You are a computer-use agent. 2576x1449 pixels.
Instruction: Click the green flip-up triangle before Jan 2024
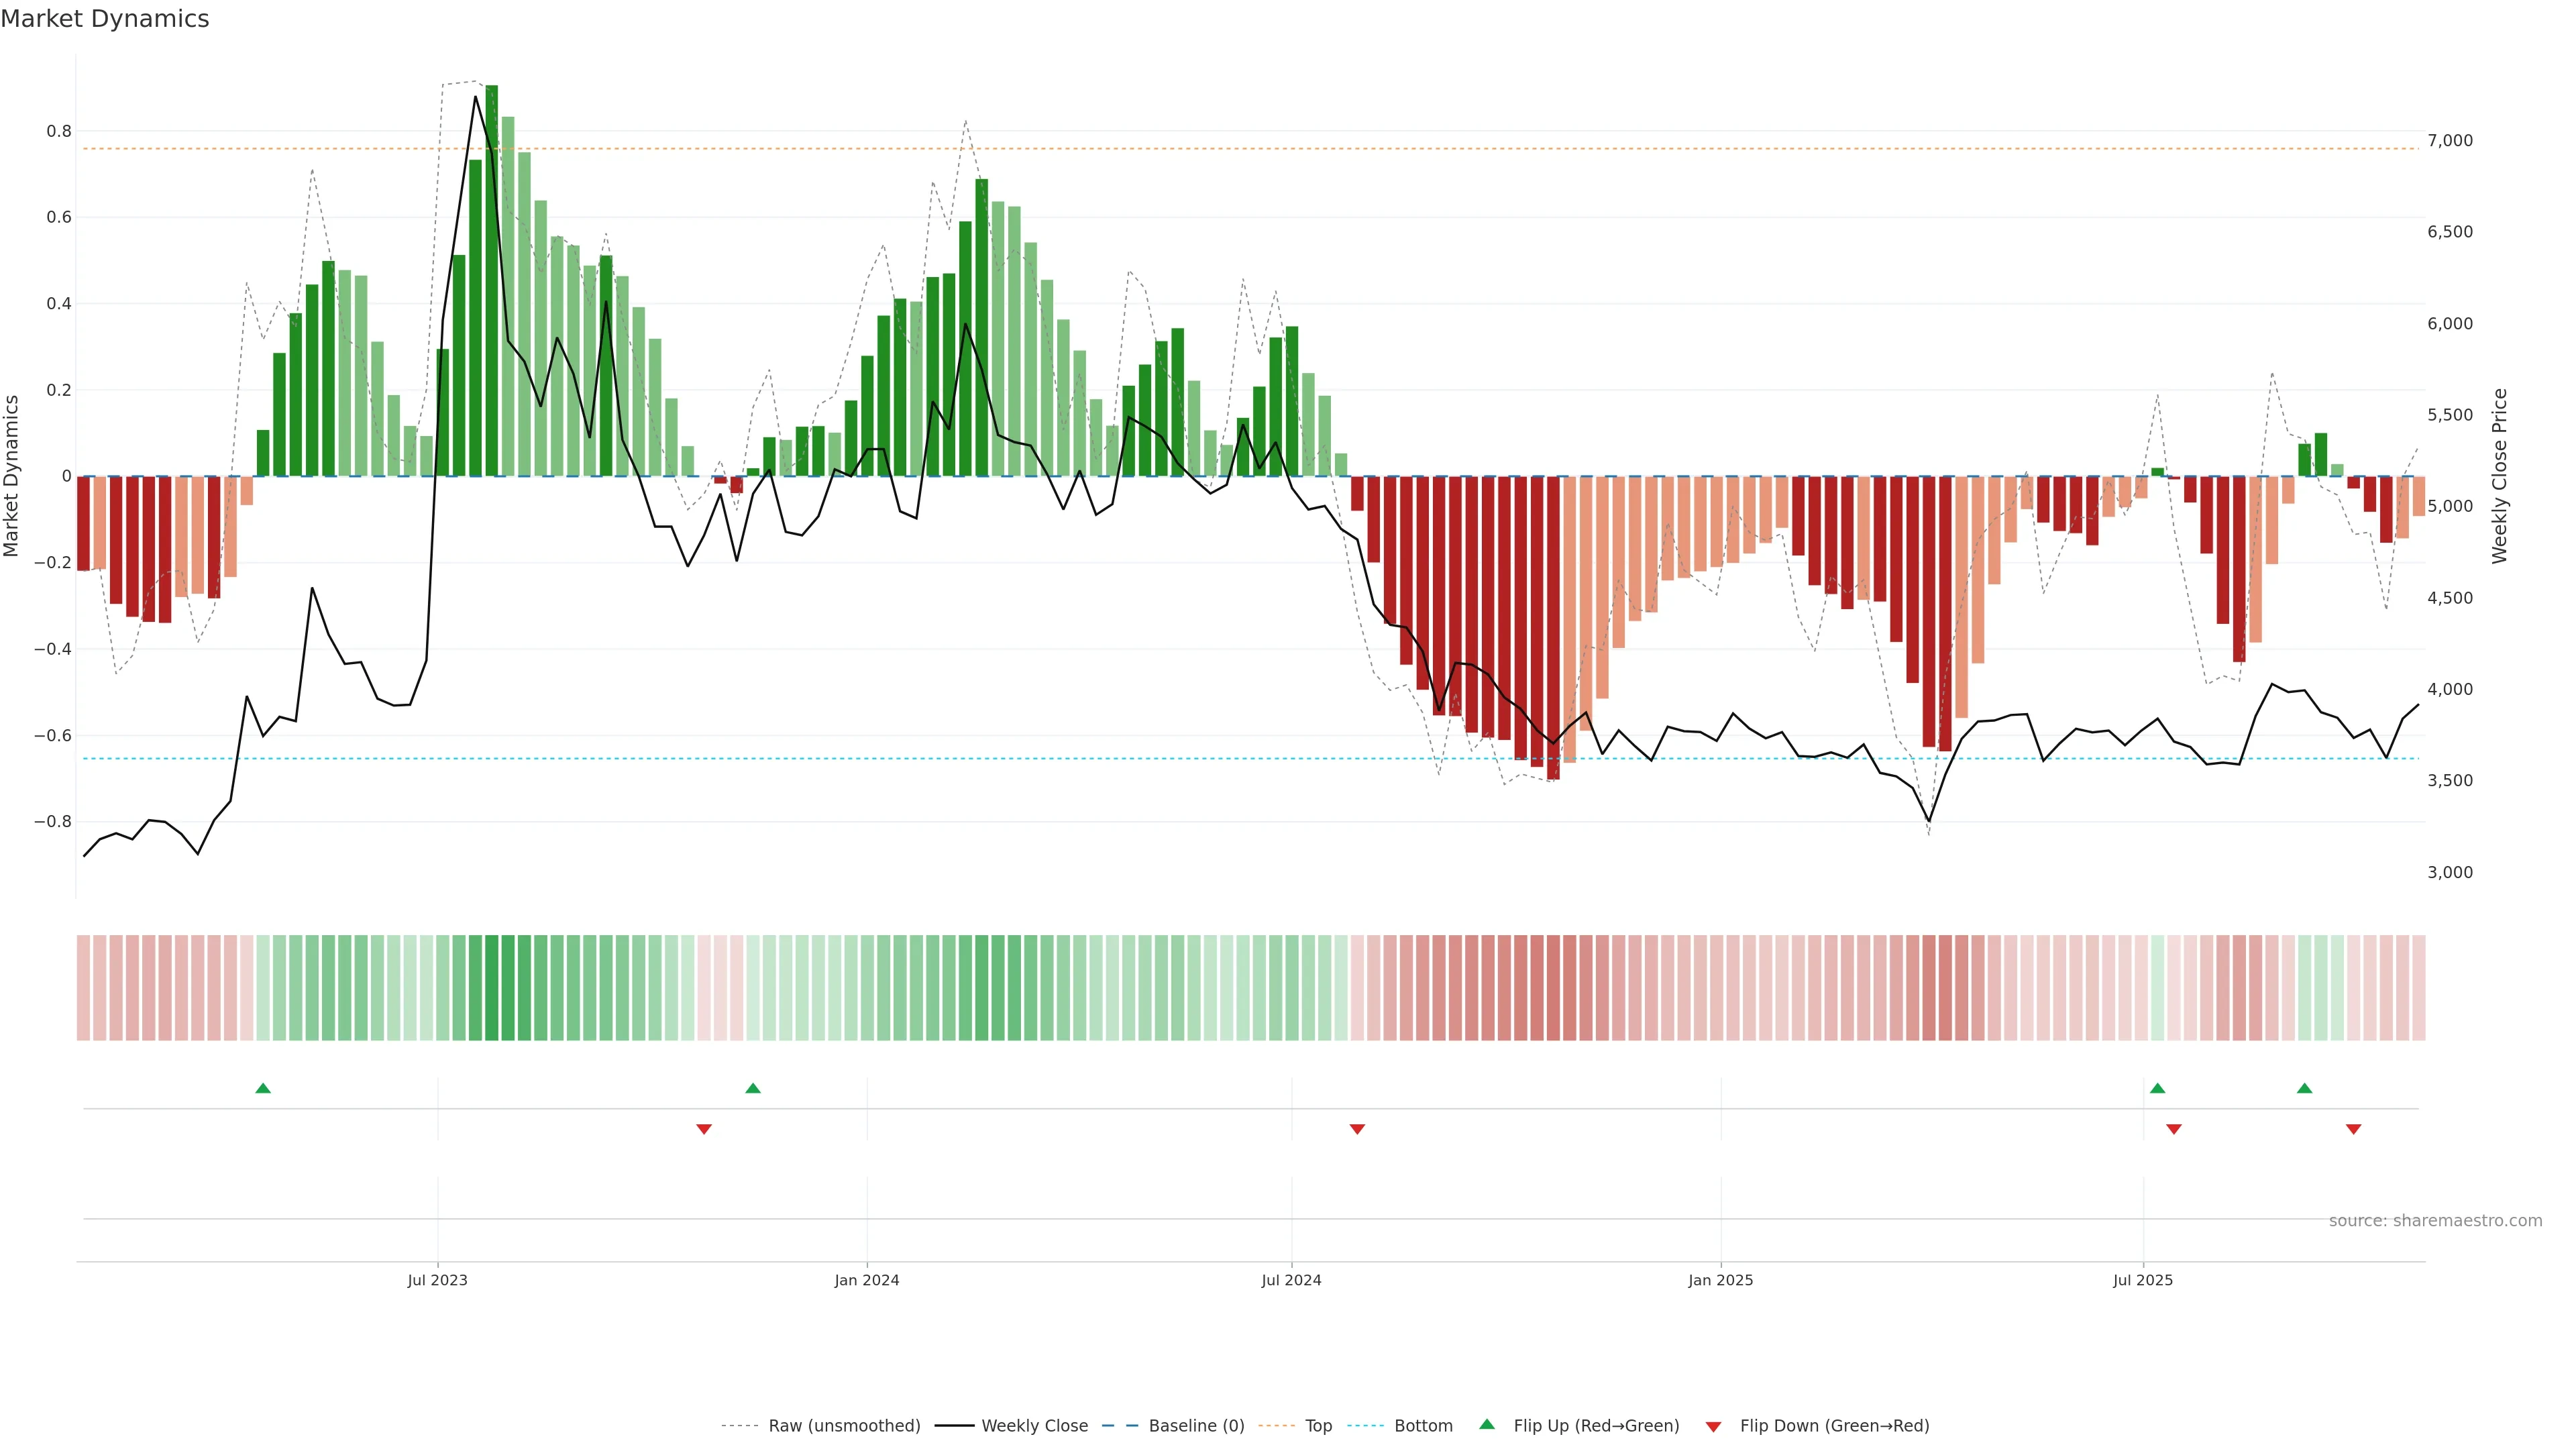[x=753, y=1088]
